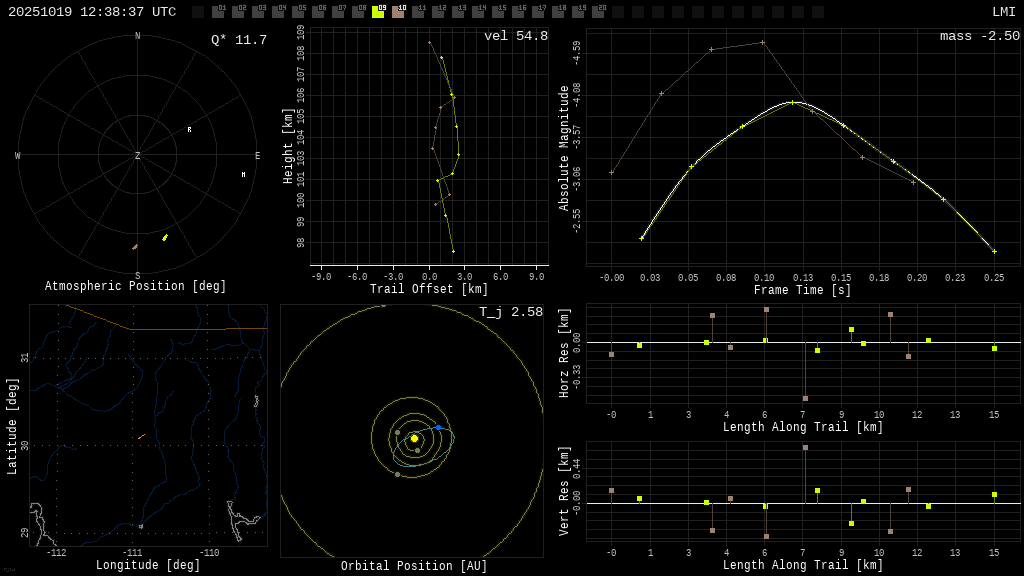Click the Z zenith marker in polar plot

tap(138, 156)
